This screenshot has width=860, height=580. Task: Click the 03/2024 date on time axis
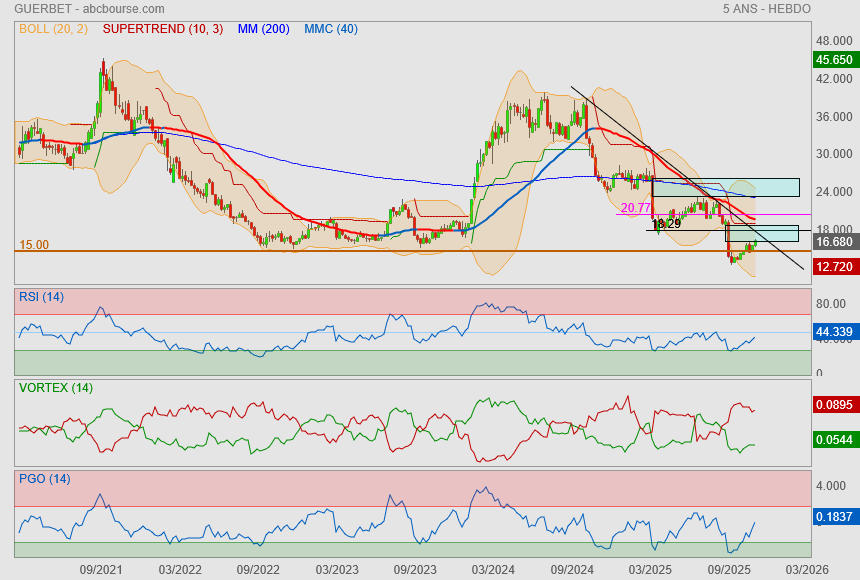[492, 568]
